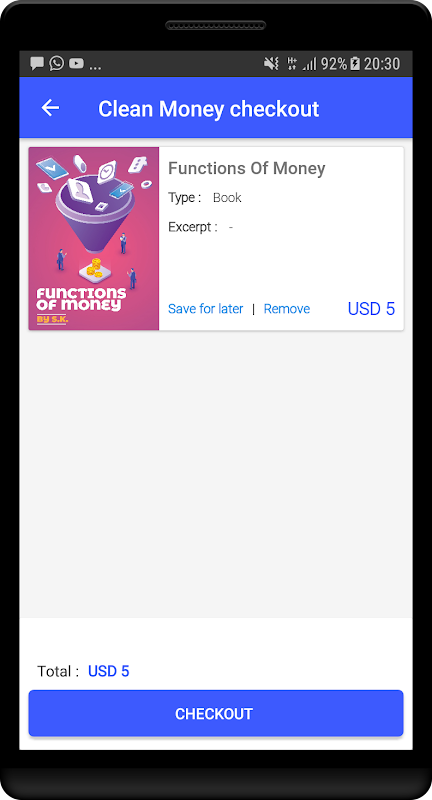
Task: Tap the 20:30 clock in status bar
Action: (382, 64)
